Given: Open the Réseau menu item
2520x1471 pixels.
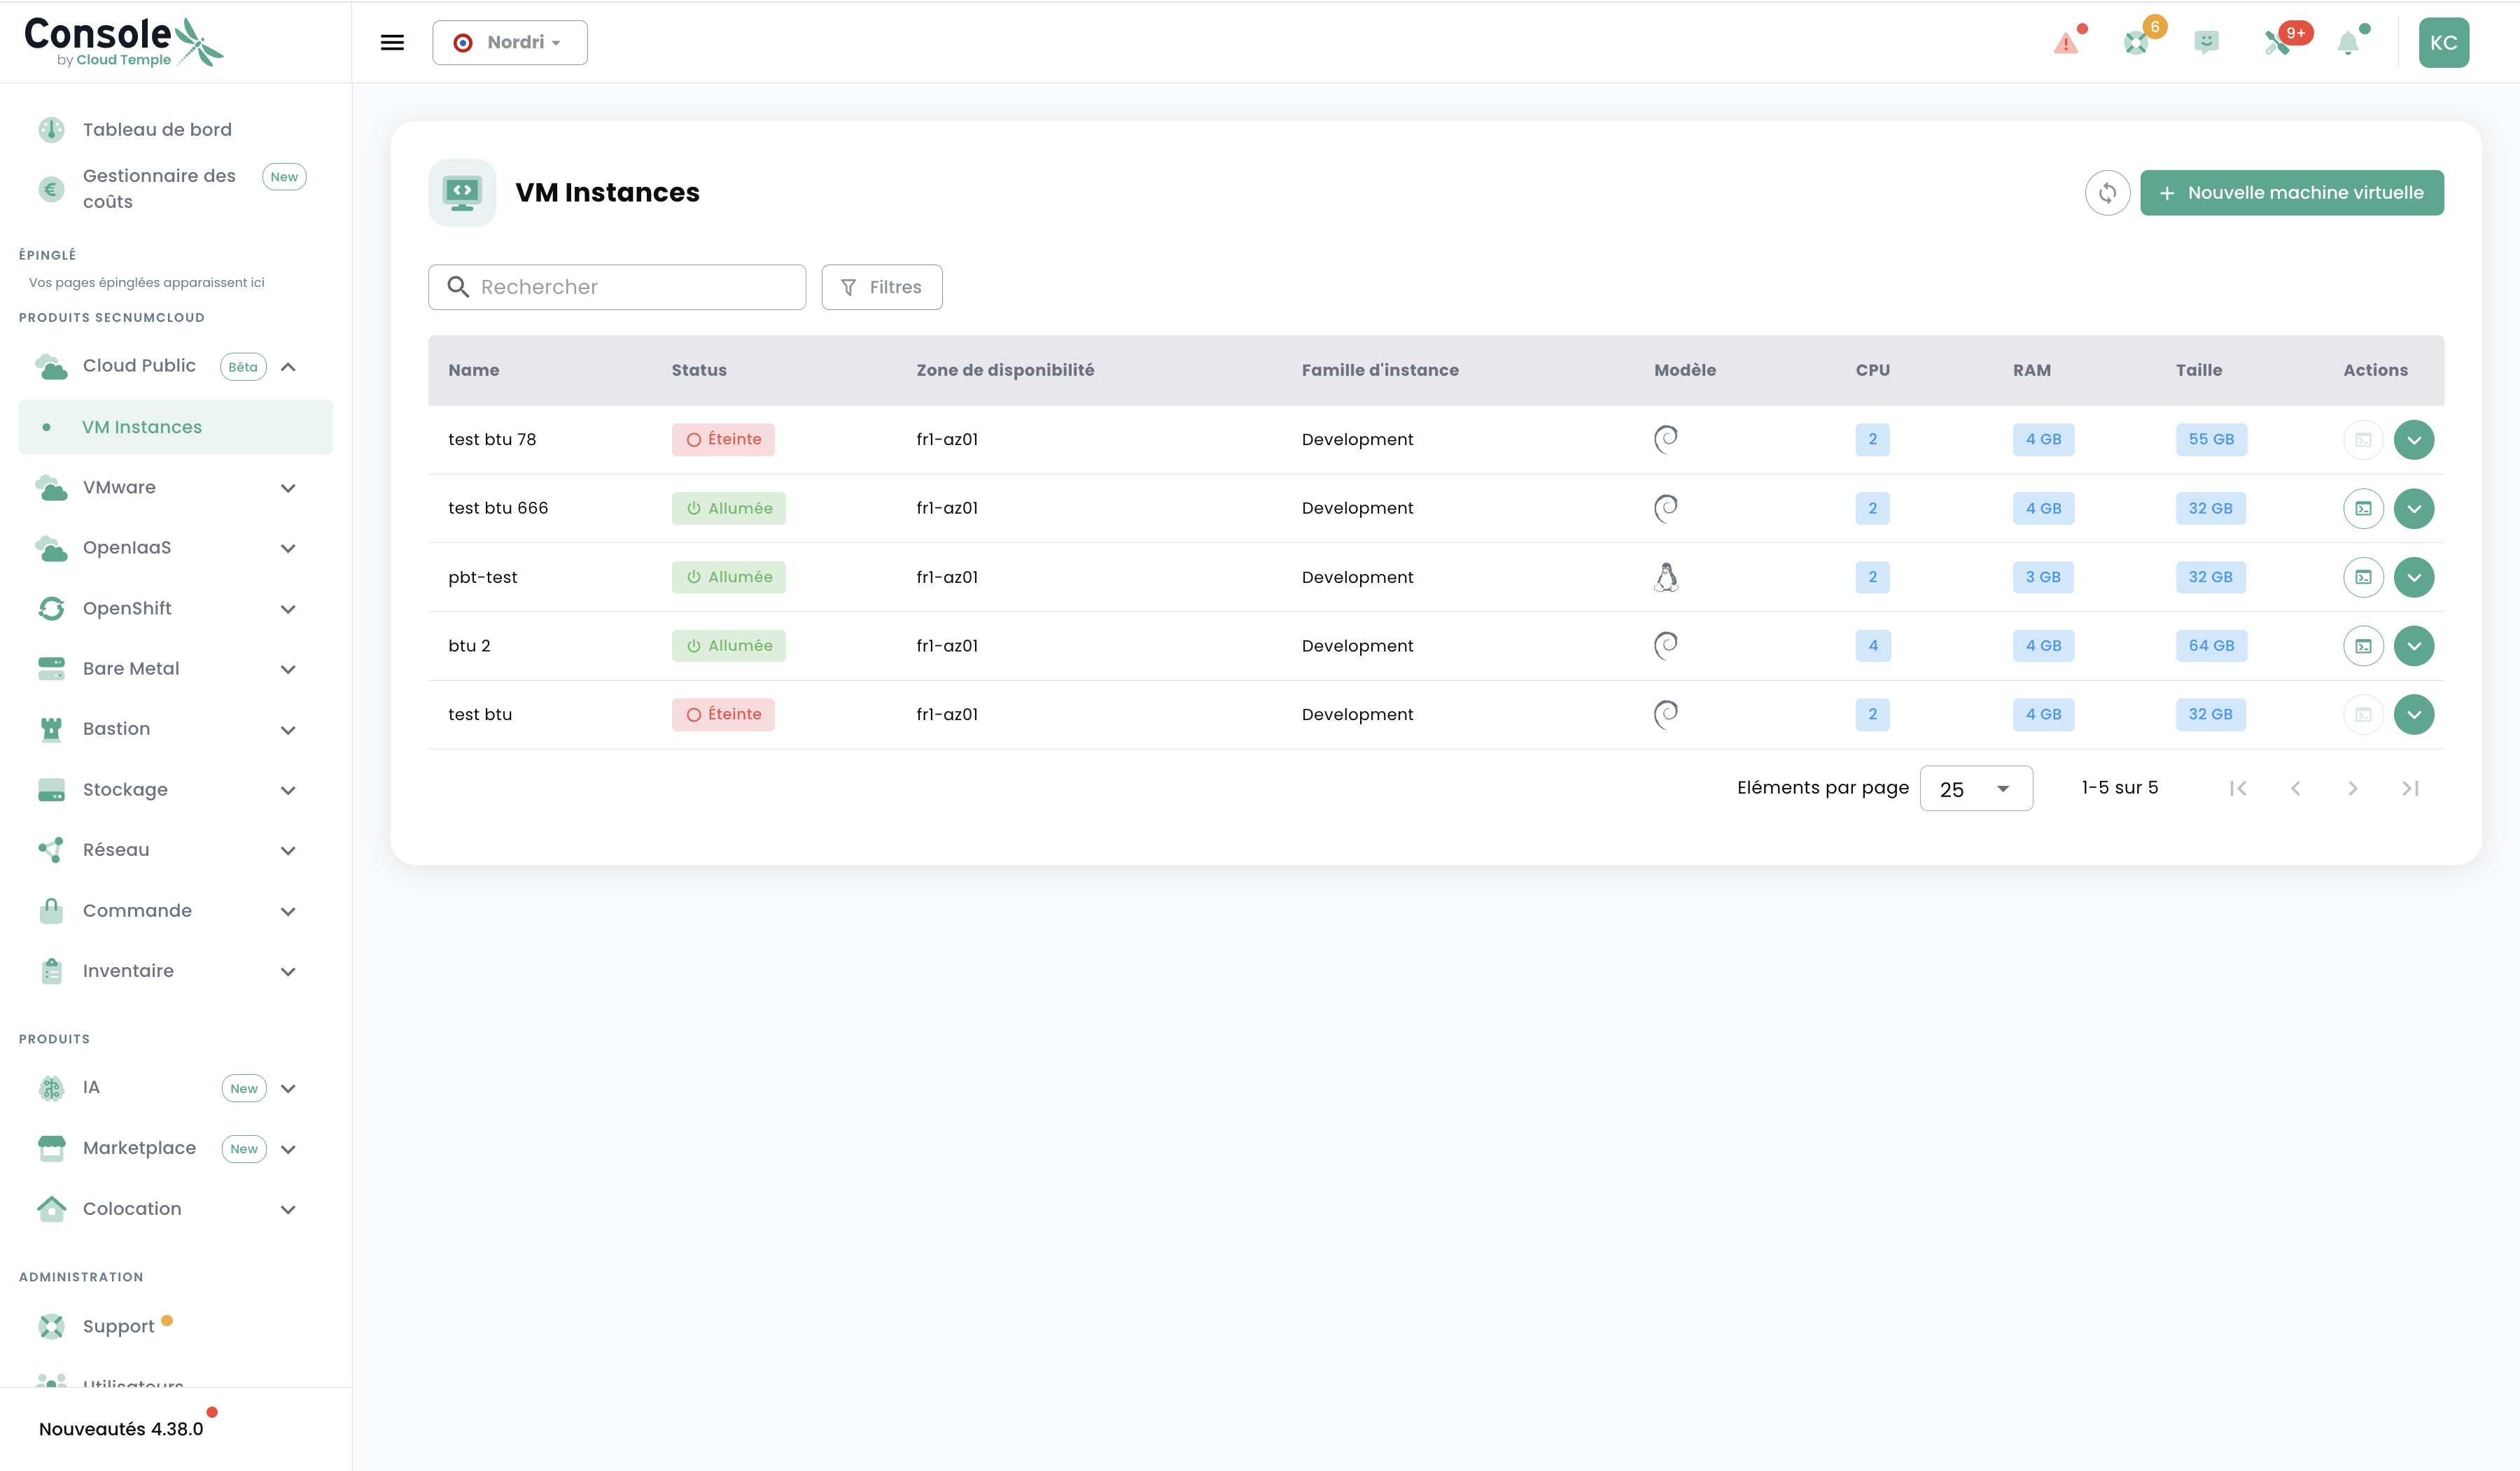Looking at the screenshot, I should click(116, 850).
